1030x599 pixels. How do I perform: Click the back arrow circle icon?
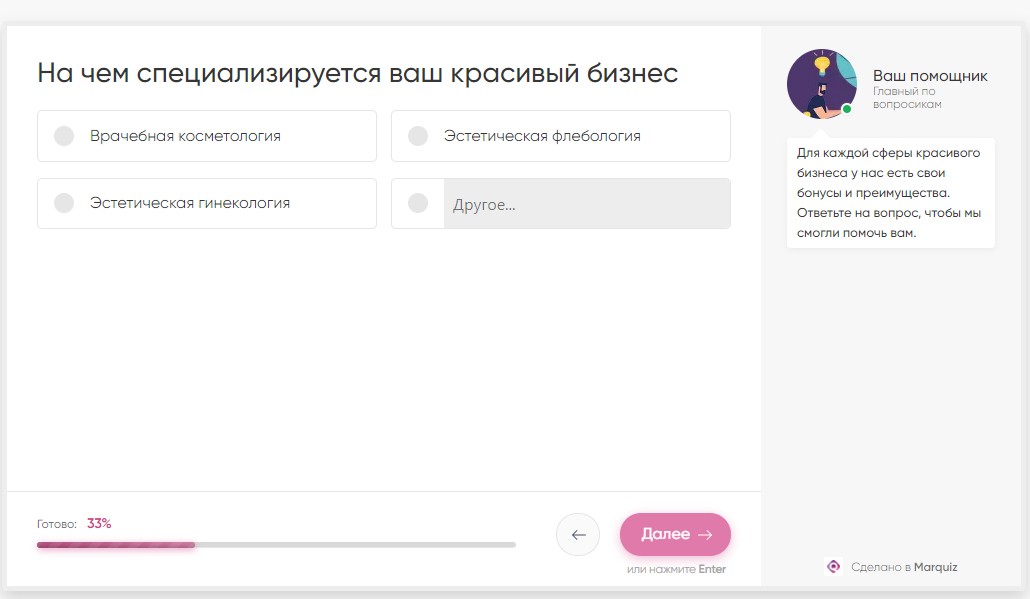tap(578, 534)
